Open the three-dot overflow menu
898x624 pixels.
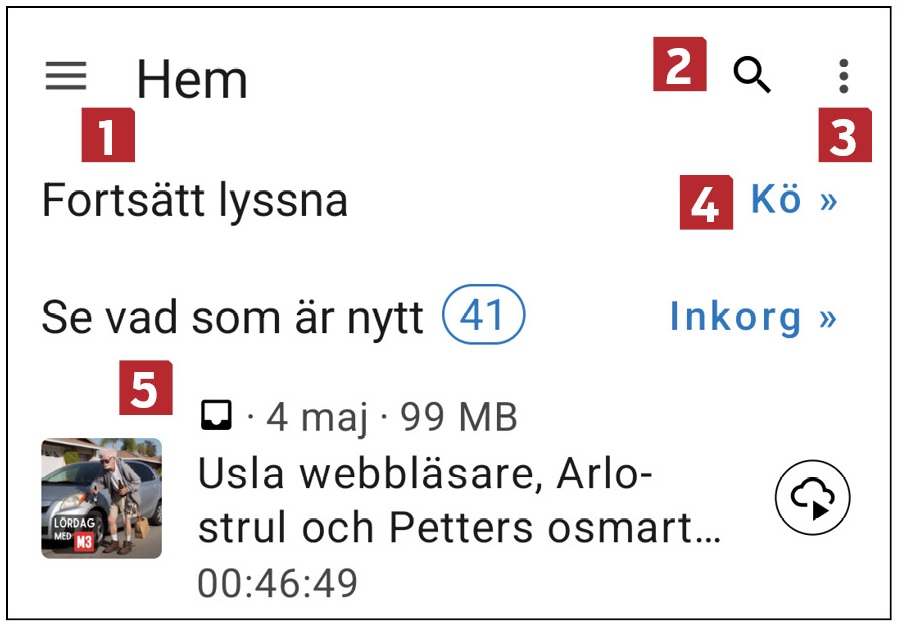coord(844,76)
